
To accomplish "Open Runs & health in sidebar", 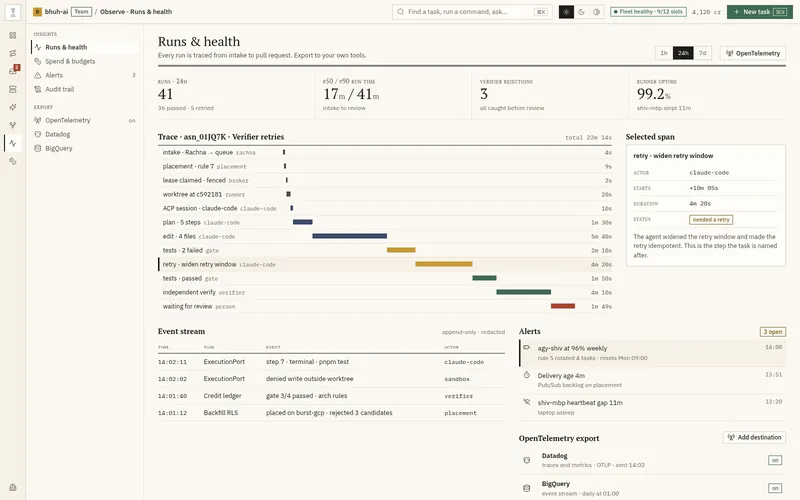I will tap(85, 47).
